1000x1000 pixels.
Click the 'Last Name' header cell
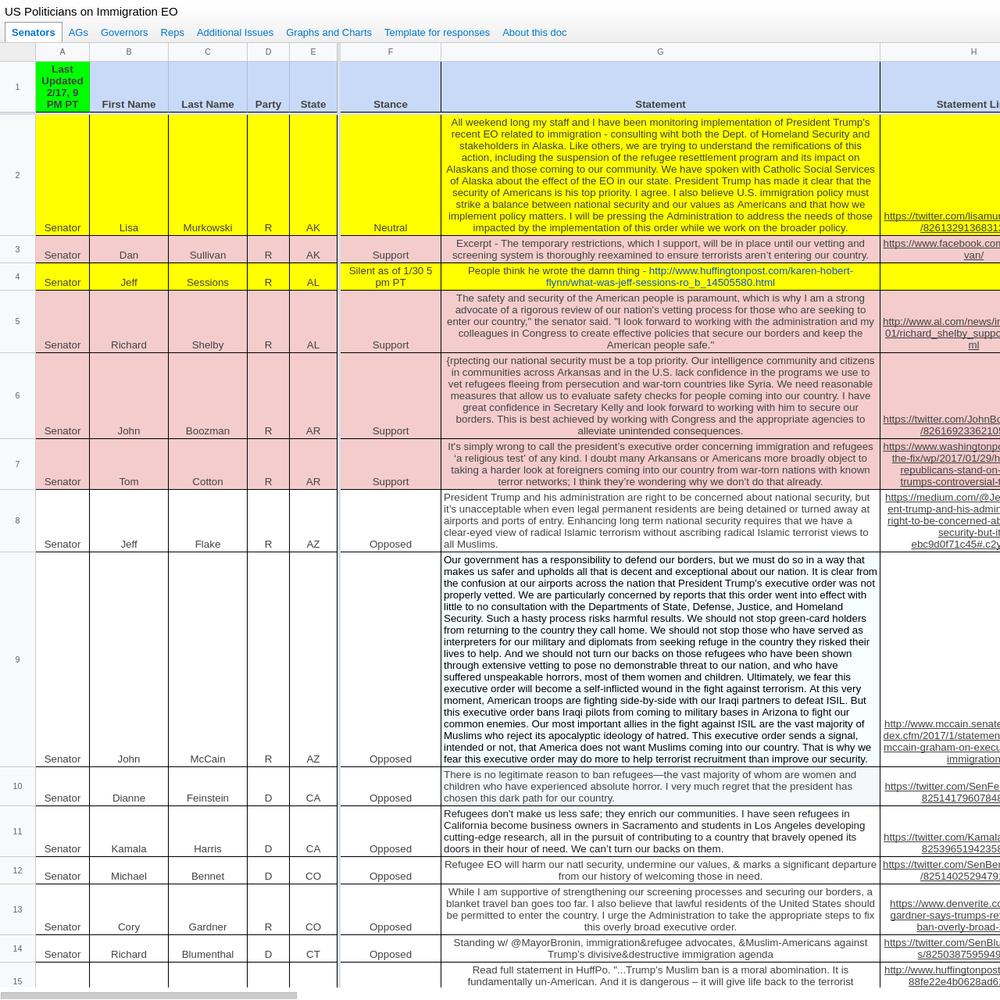(208, 87)
